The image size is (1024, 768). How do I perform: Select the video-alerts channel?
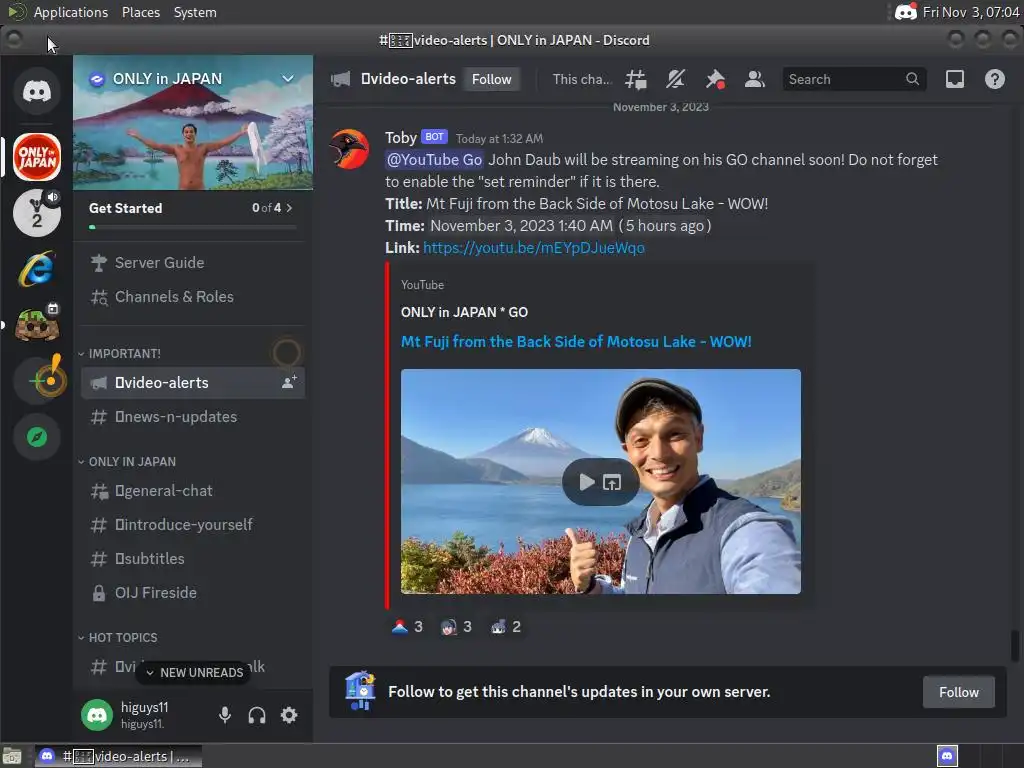click(x=193, y=383)
